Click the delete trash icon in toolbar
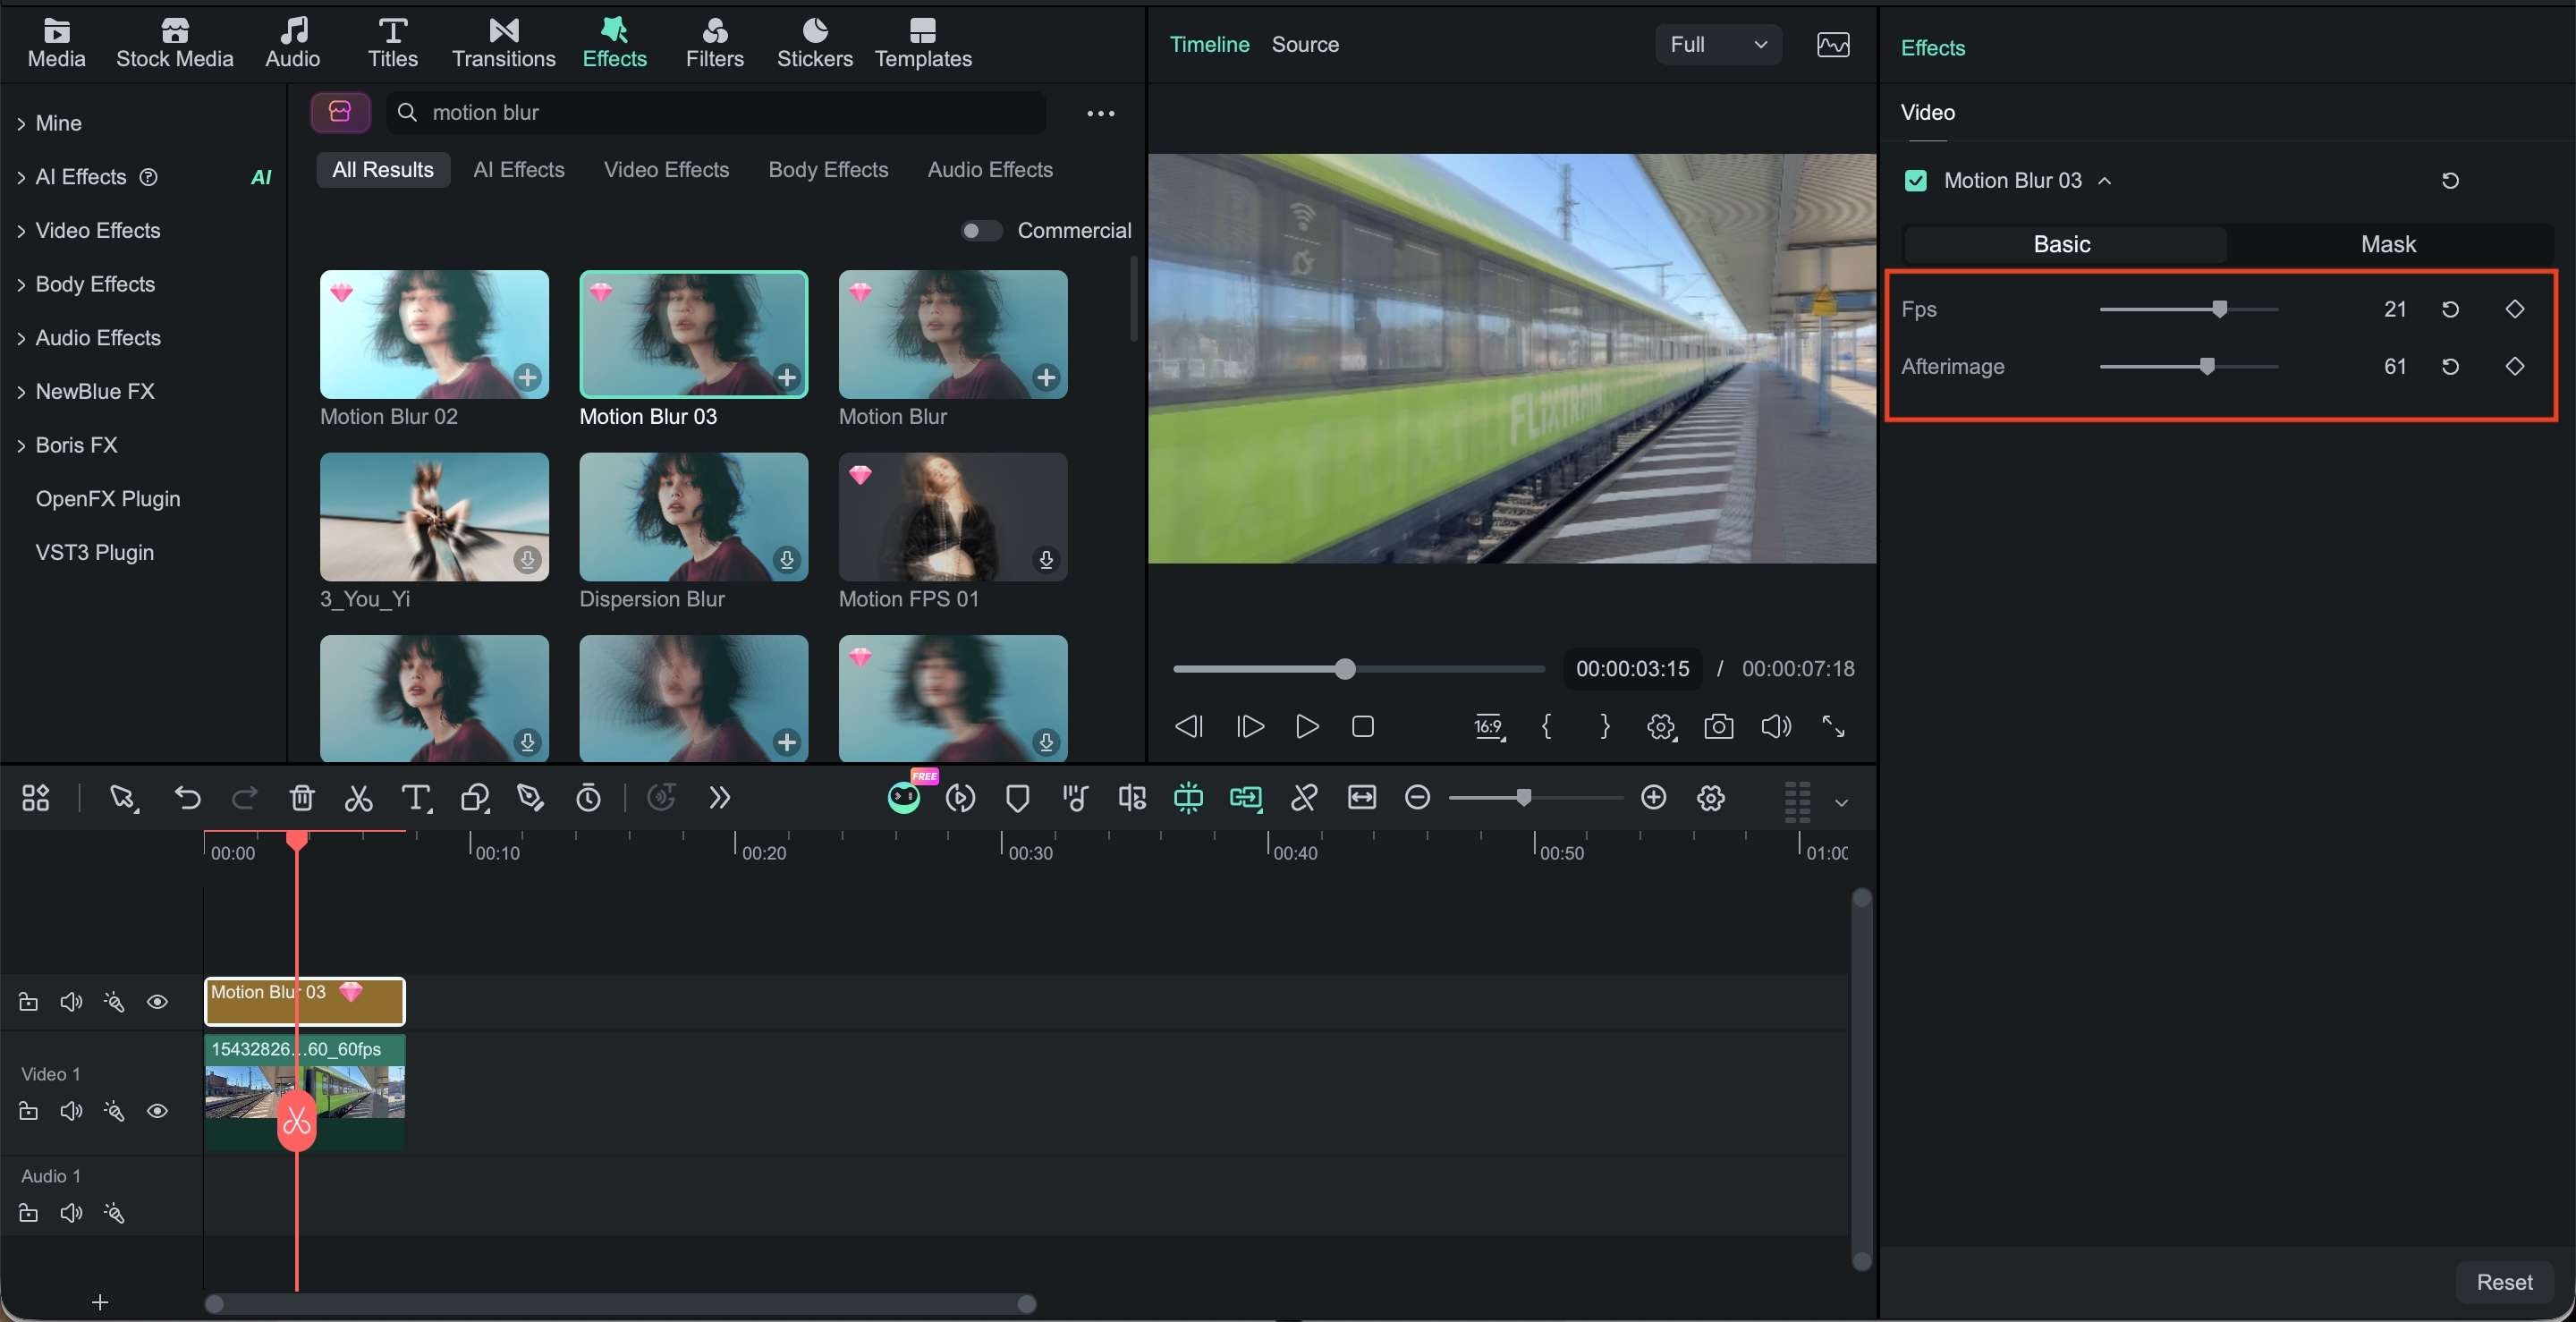 point(301,798)
